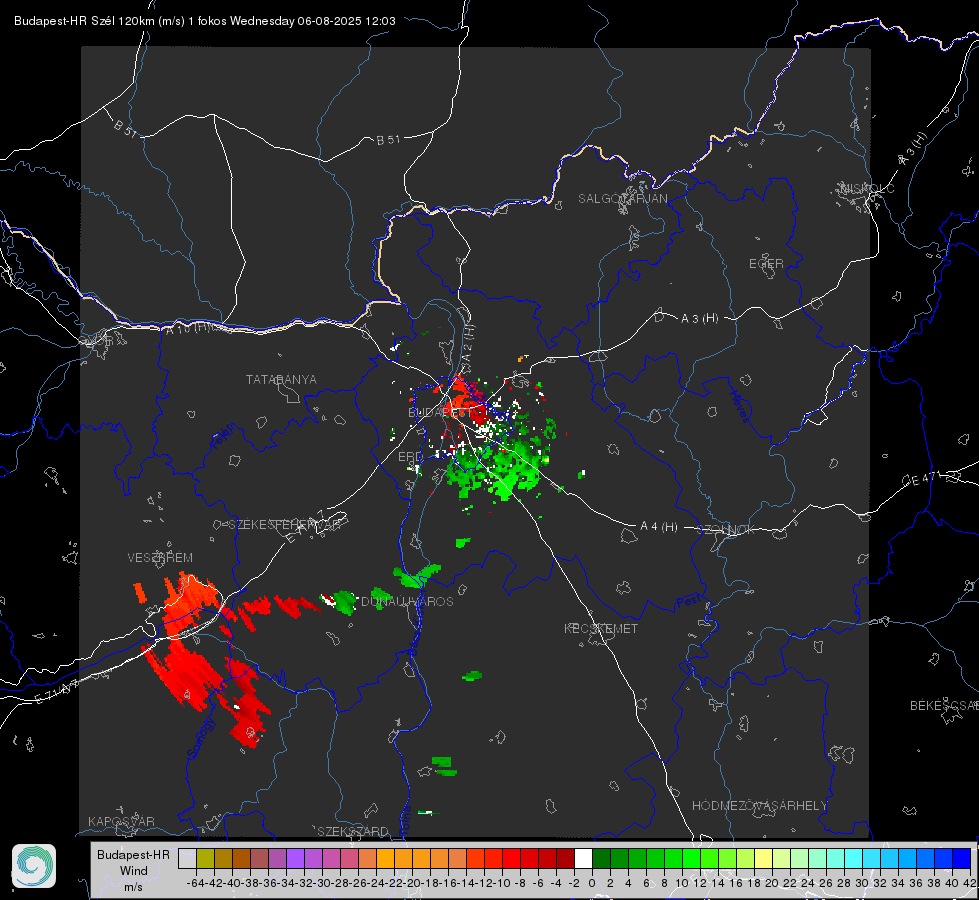Image resolution: width=979 pixels, height=900 pixels.
Task: Click the spiral weather service logo
Action: [x=34, y=866]
